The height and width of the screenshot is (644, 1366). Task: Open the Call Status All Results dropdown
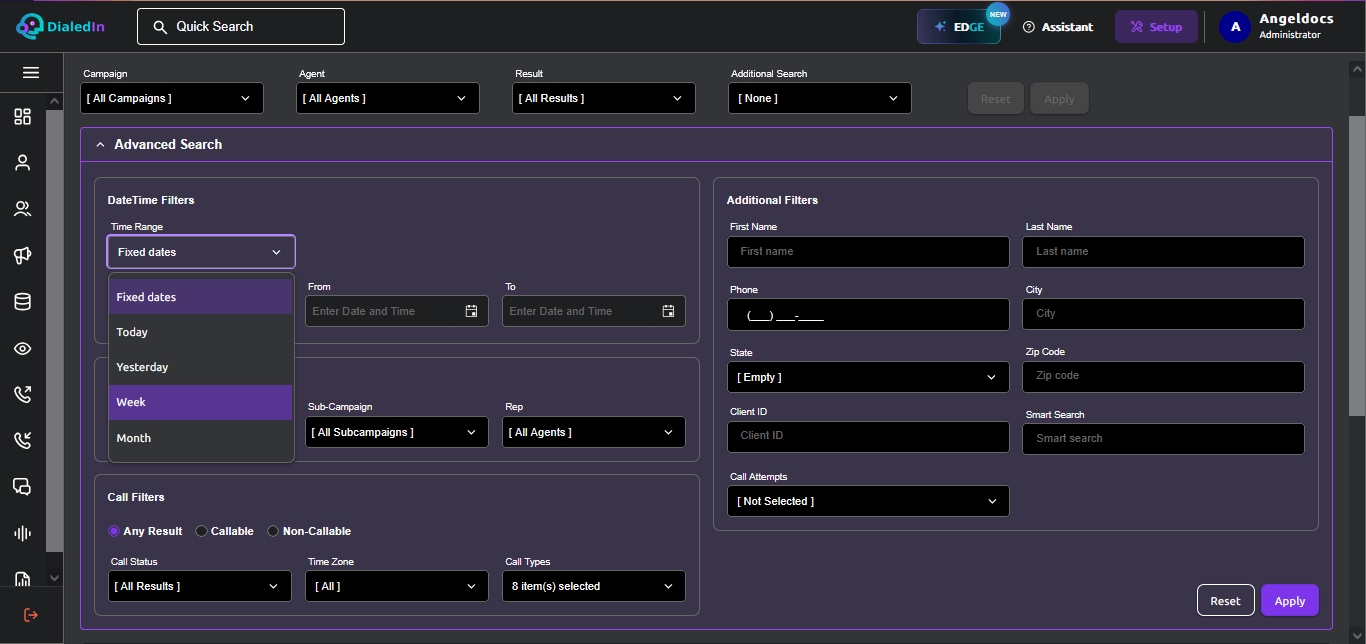point(200,586)
